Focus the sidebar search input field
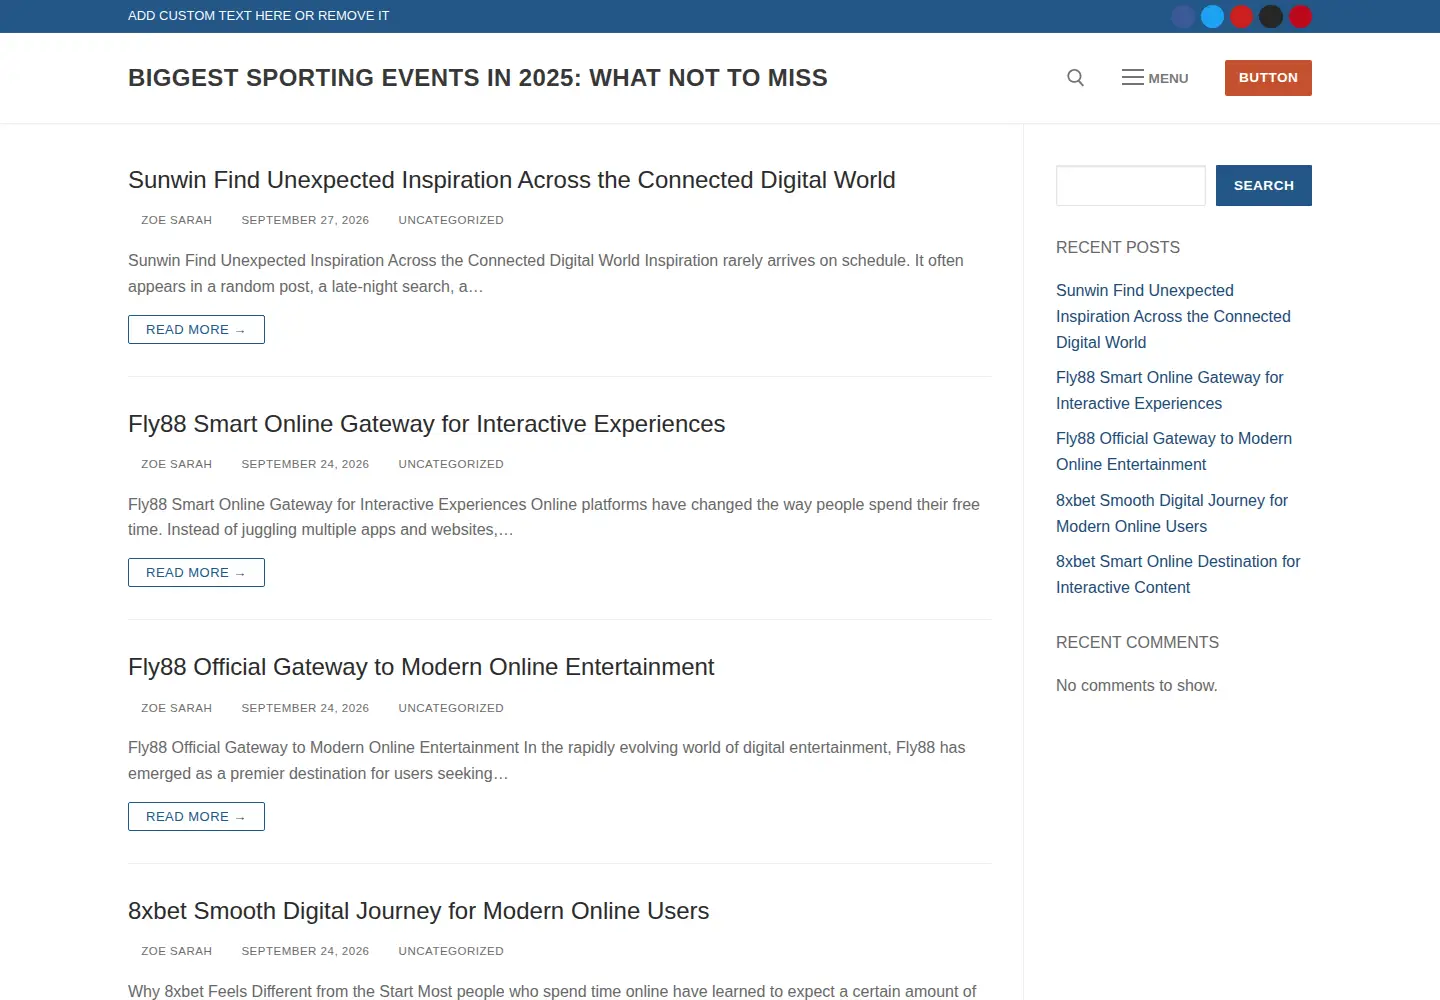 pyautogui.click(x=1131, y=186)
